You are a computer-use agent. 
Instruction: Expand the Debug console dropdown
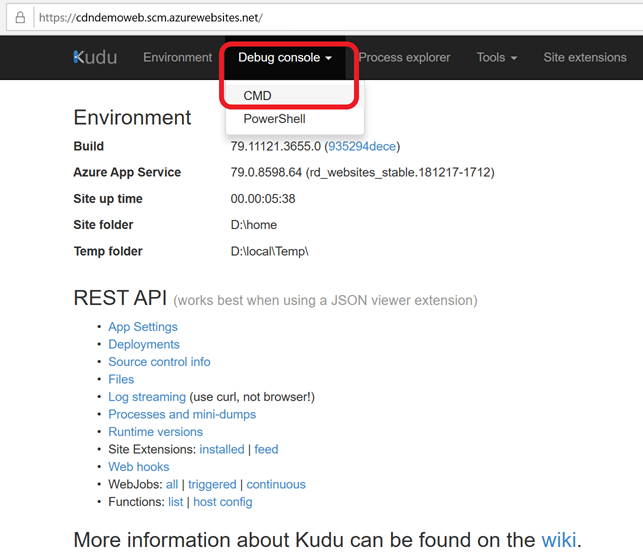(285, 57)
